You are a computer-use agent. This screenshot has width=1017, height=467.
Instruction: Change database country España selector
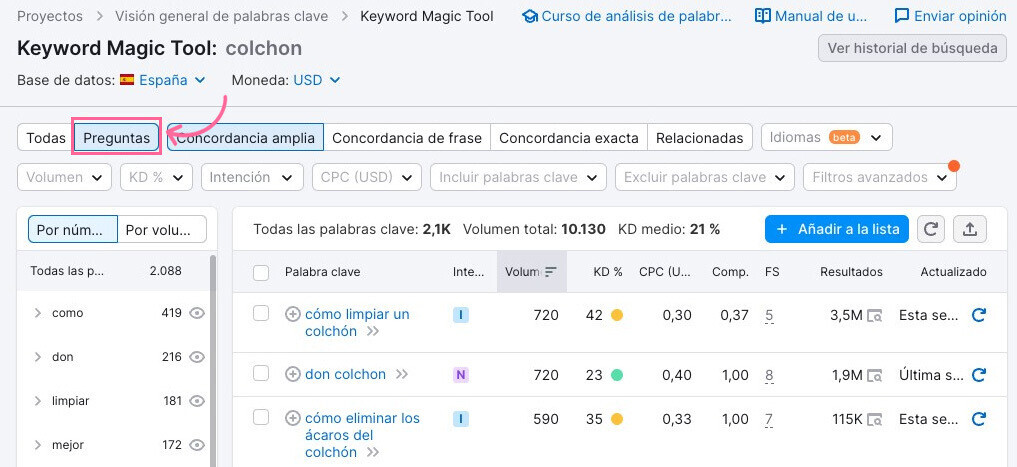point(173,80)
